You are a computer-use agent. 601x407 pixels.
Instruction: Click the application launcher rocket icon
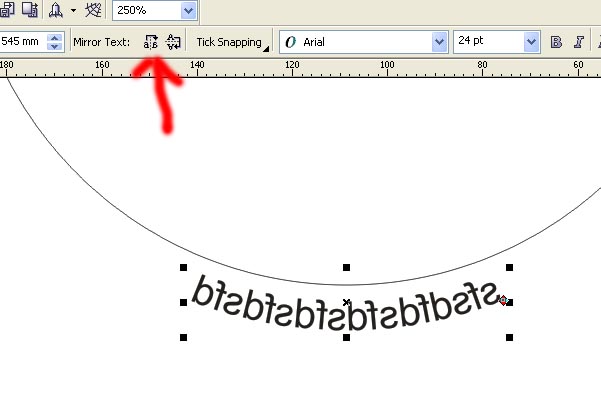coord(56,10)
